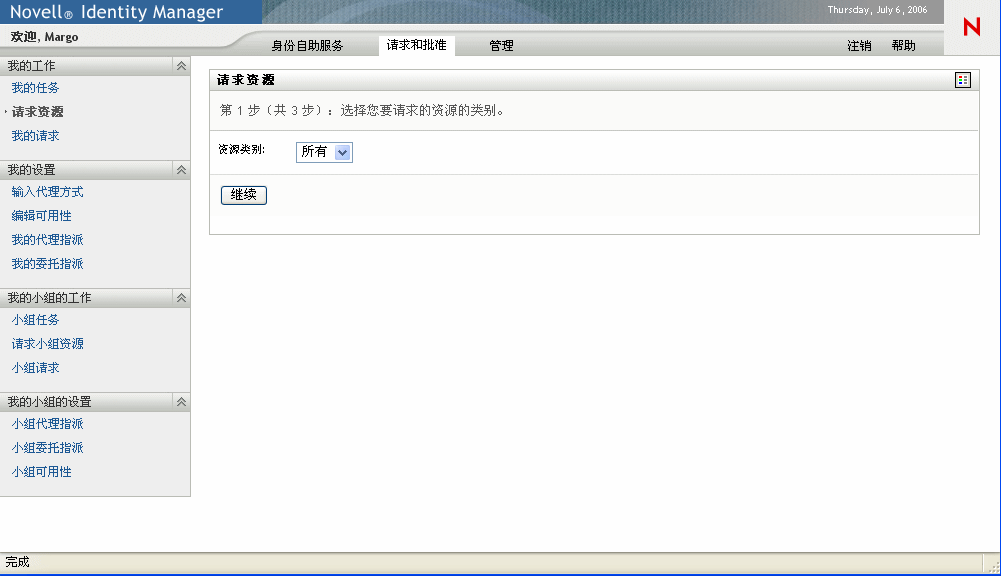This screenshot has width=1001, height=576.
Task: Switch to the 身份自助服务 tab
Action: click(x=309, y=44)
